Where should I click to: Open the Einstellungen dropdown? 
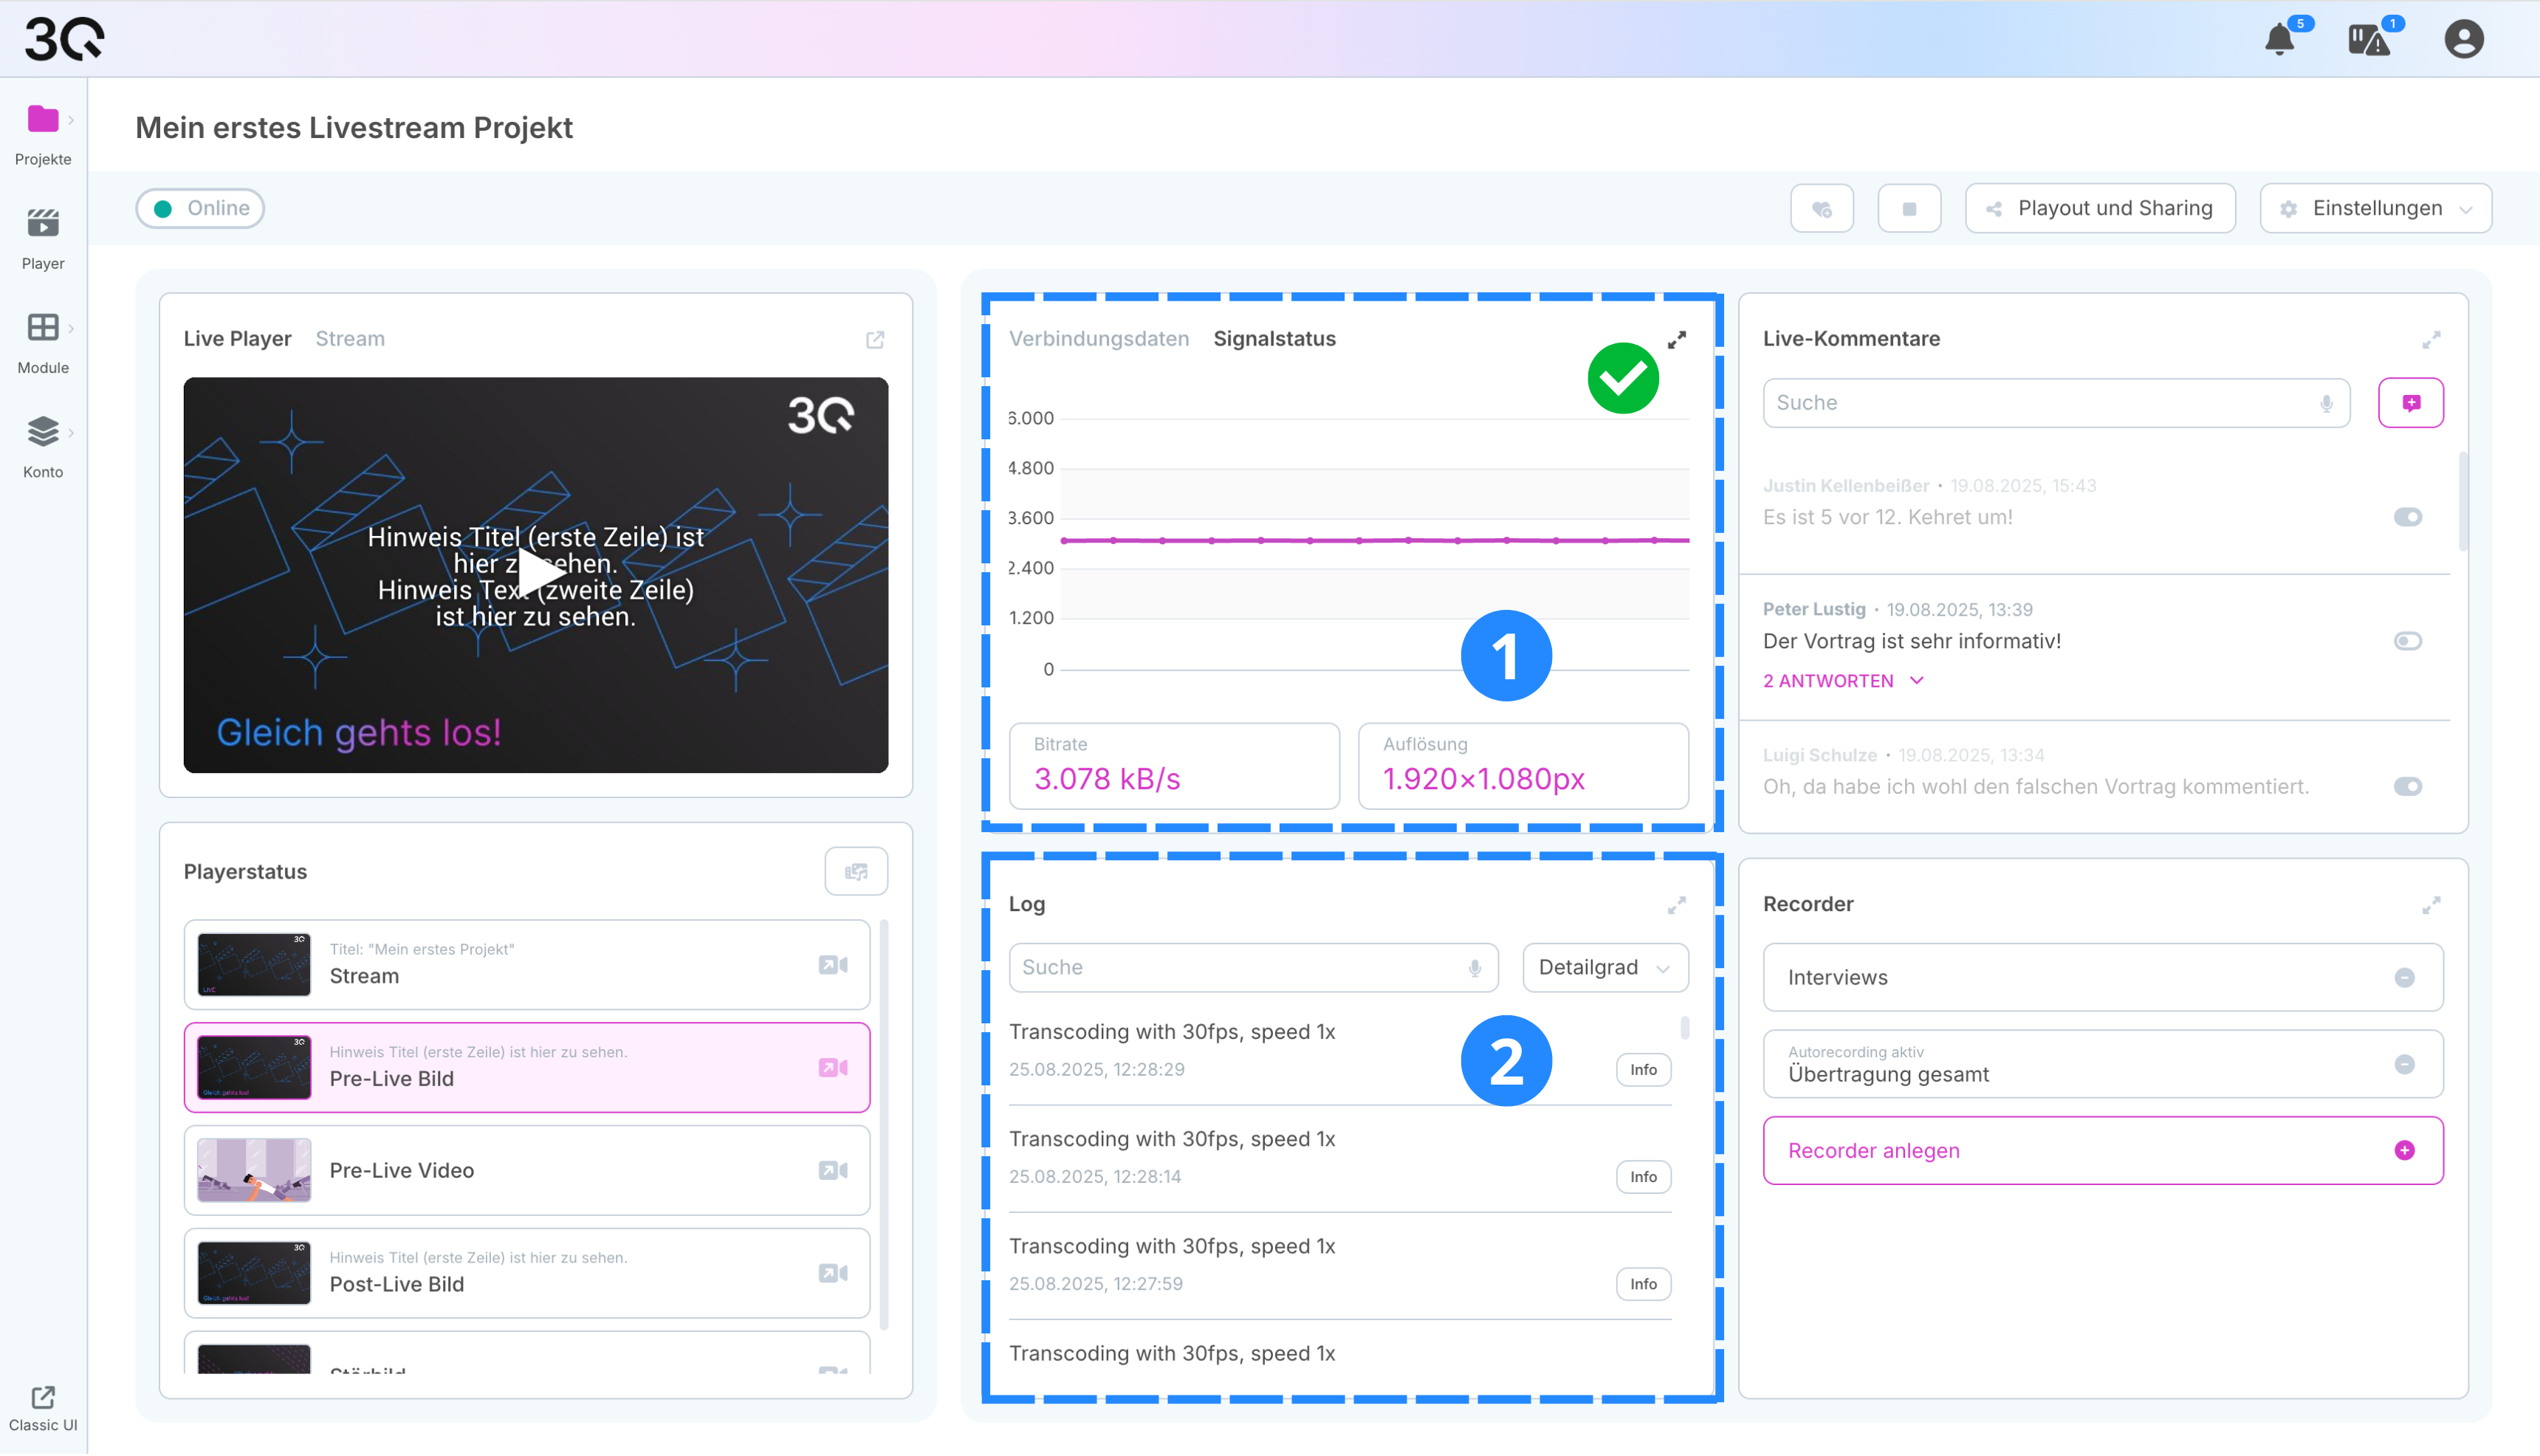(x=2375, y=208)
